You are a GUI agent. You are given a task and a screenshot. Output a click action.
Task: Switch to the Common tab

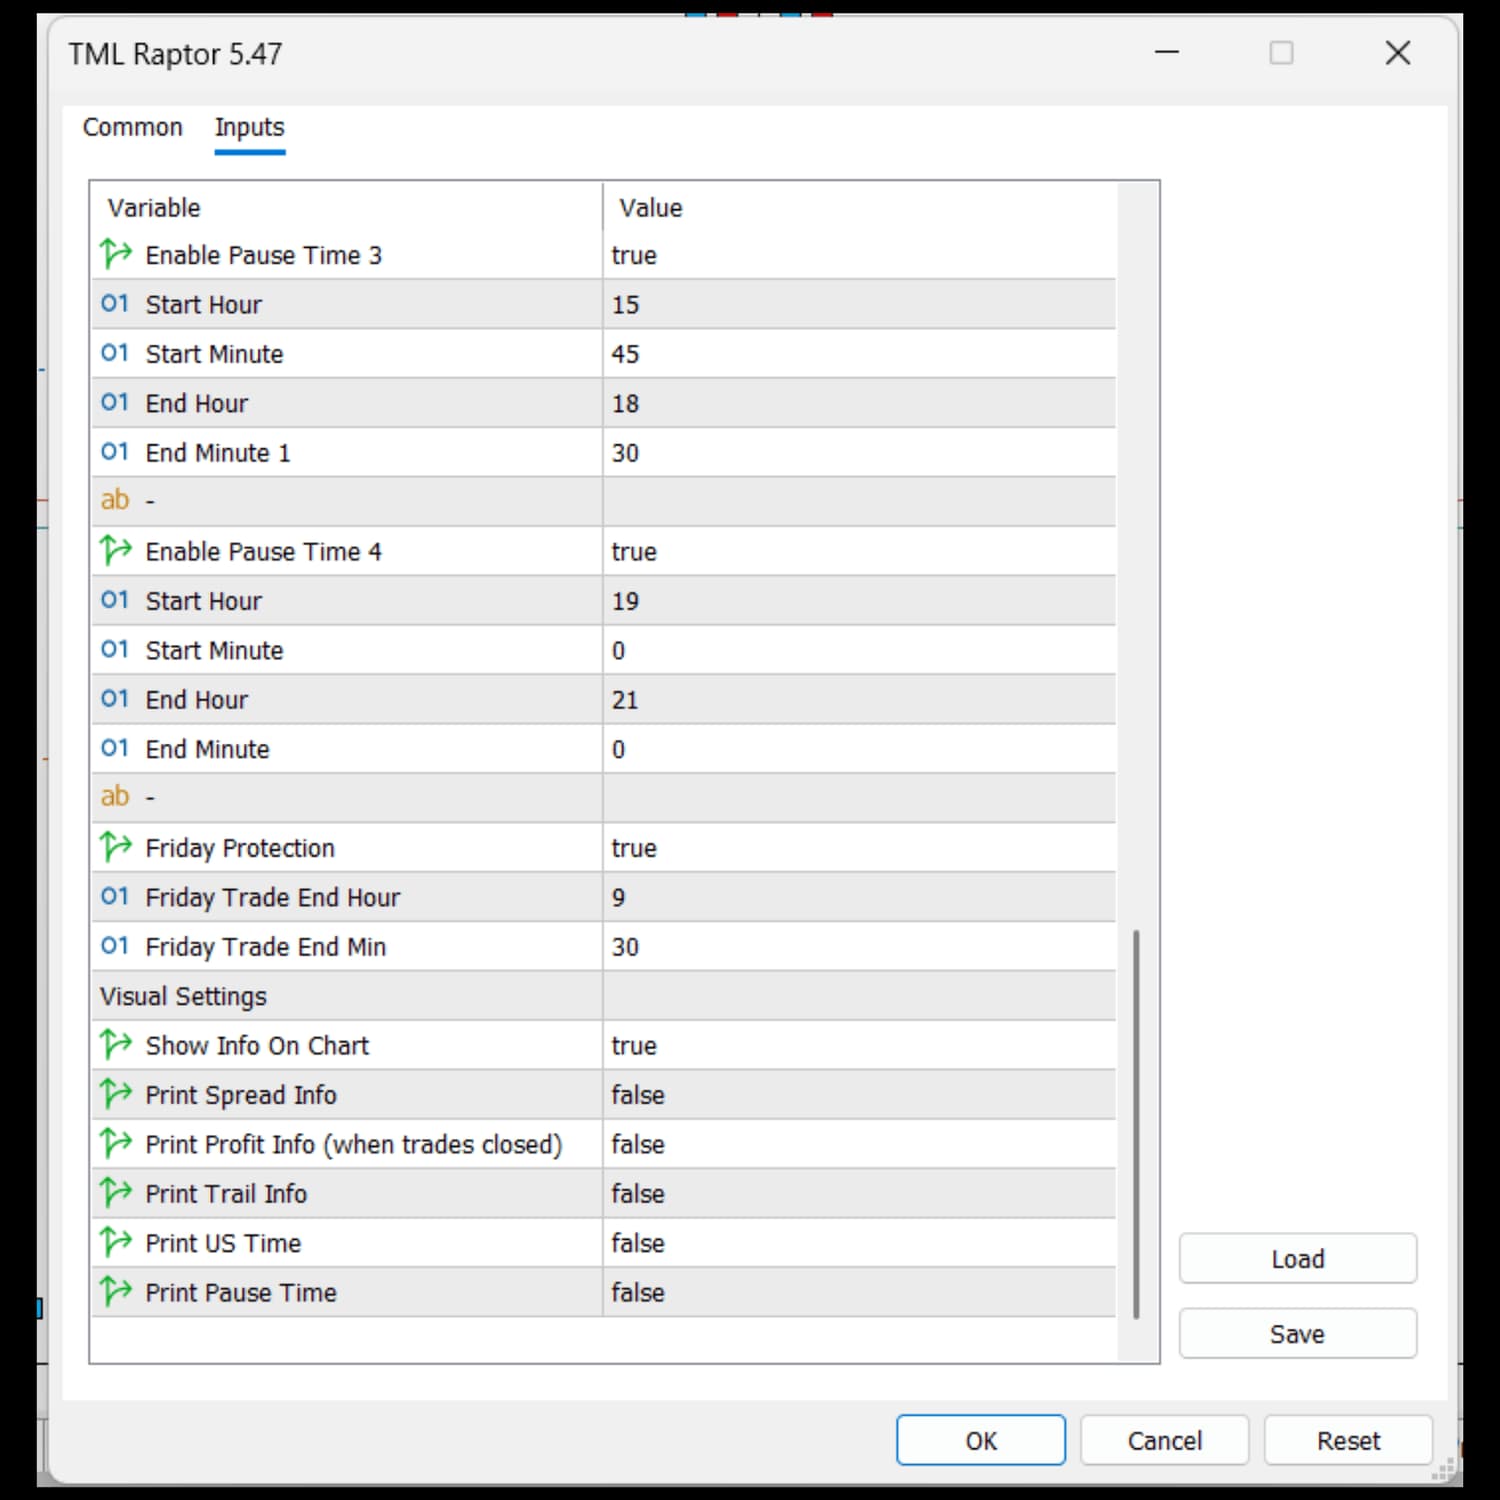click(x=133, y=128)
